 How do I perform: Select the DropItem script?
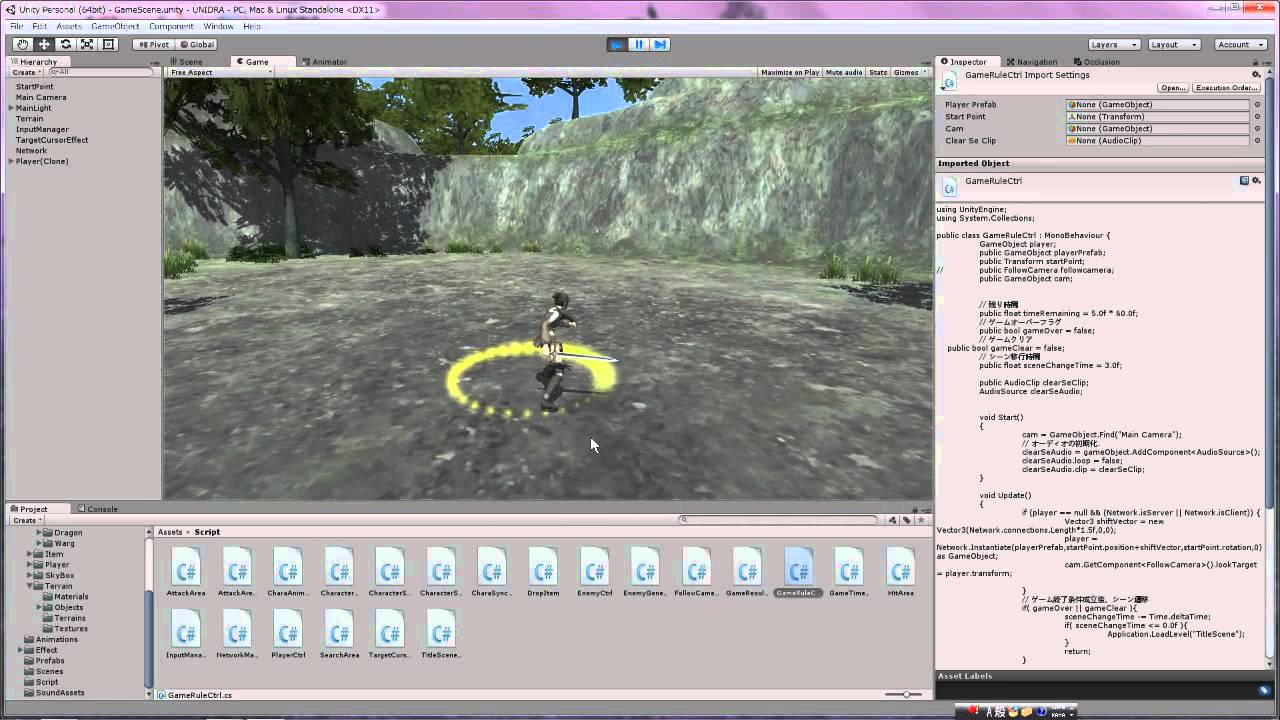coord(543,573)
